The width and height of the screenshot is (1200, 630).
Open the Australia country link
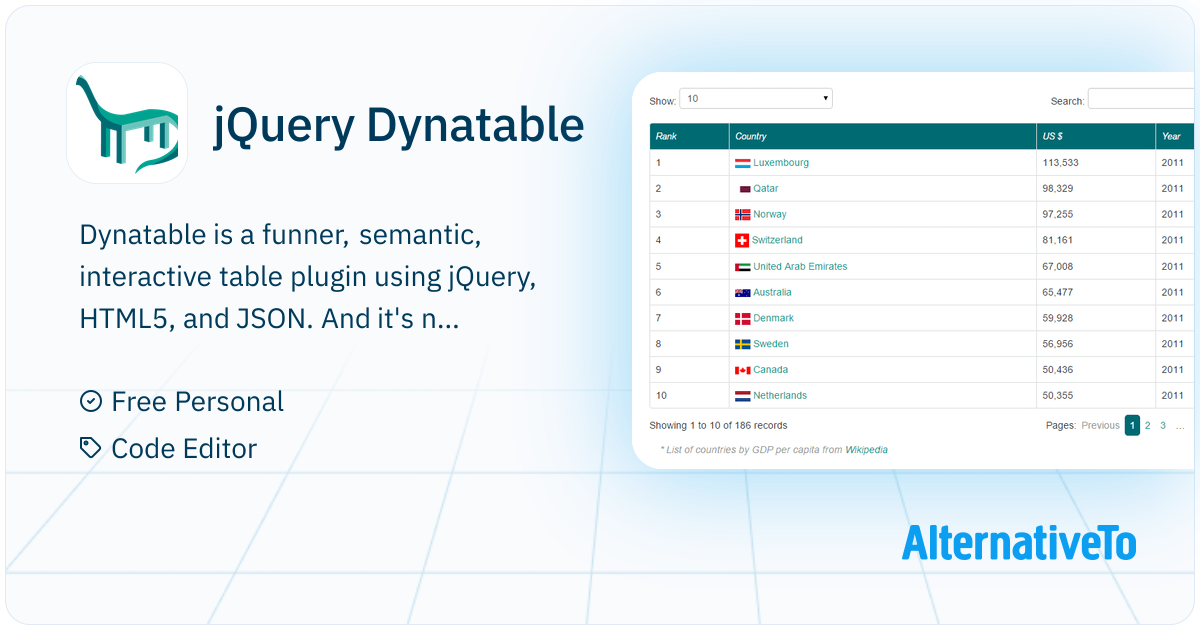772,293
